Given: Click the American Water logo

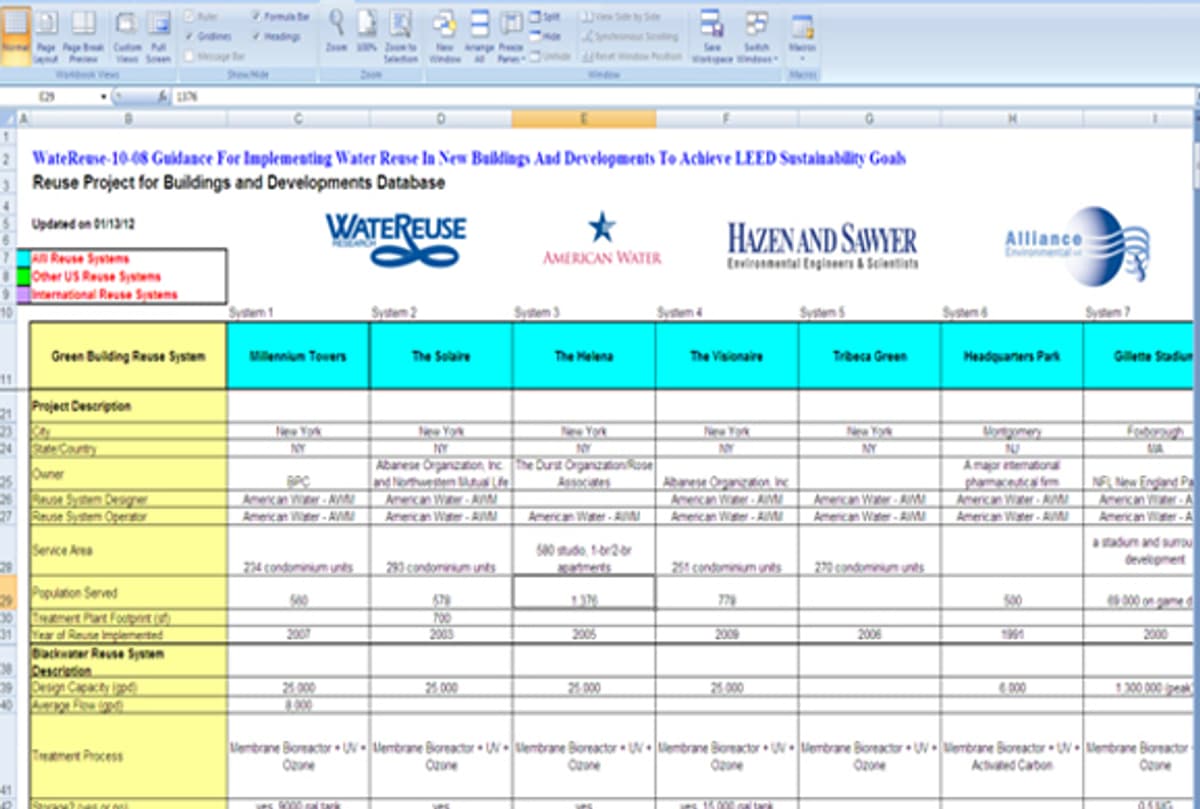Looking at the screenshot, I should click(602, 238).
